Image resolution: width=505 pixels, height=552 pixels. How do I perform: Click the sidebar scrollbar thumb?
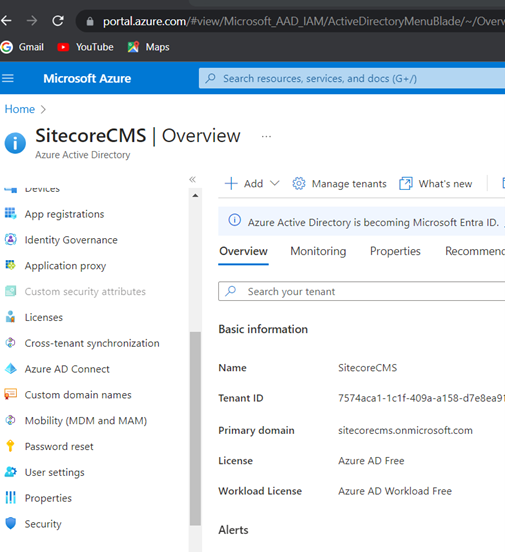point(195,429)
